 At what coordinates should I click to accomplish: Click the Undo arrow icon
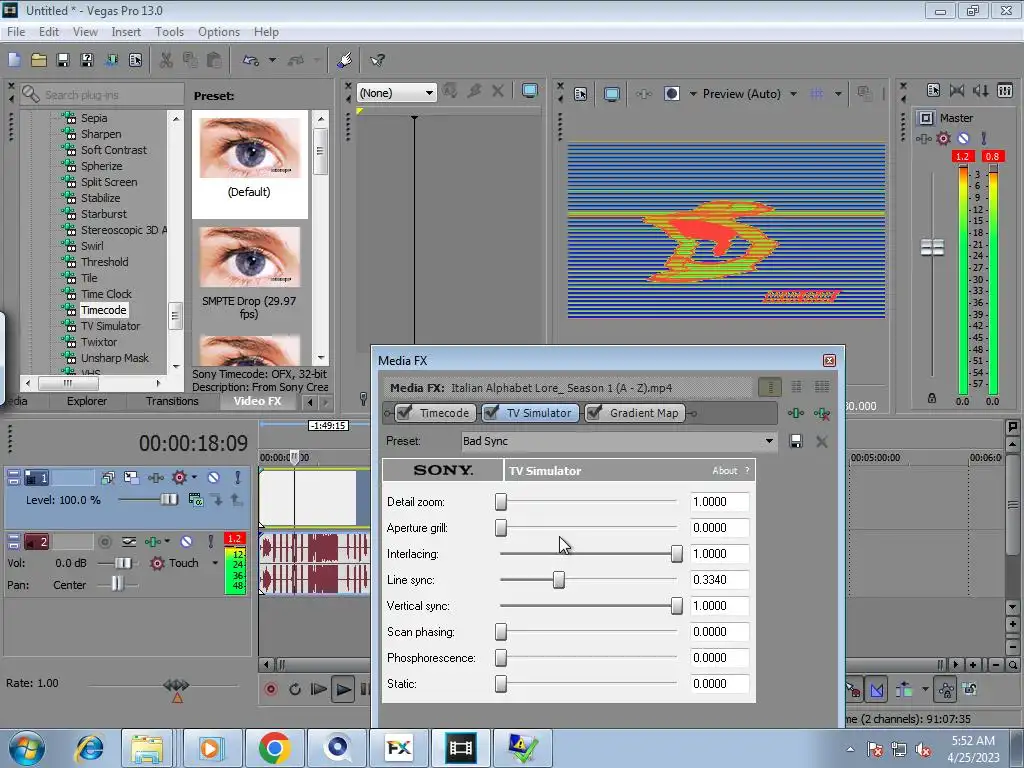point(251,60)
